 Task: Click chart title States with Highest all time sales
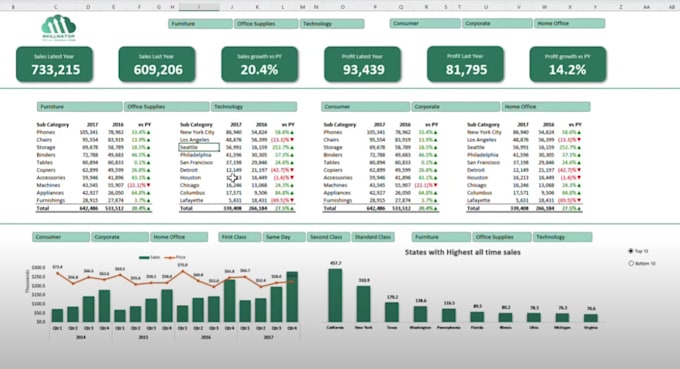pos(463,252)
